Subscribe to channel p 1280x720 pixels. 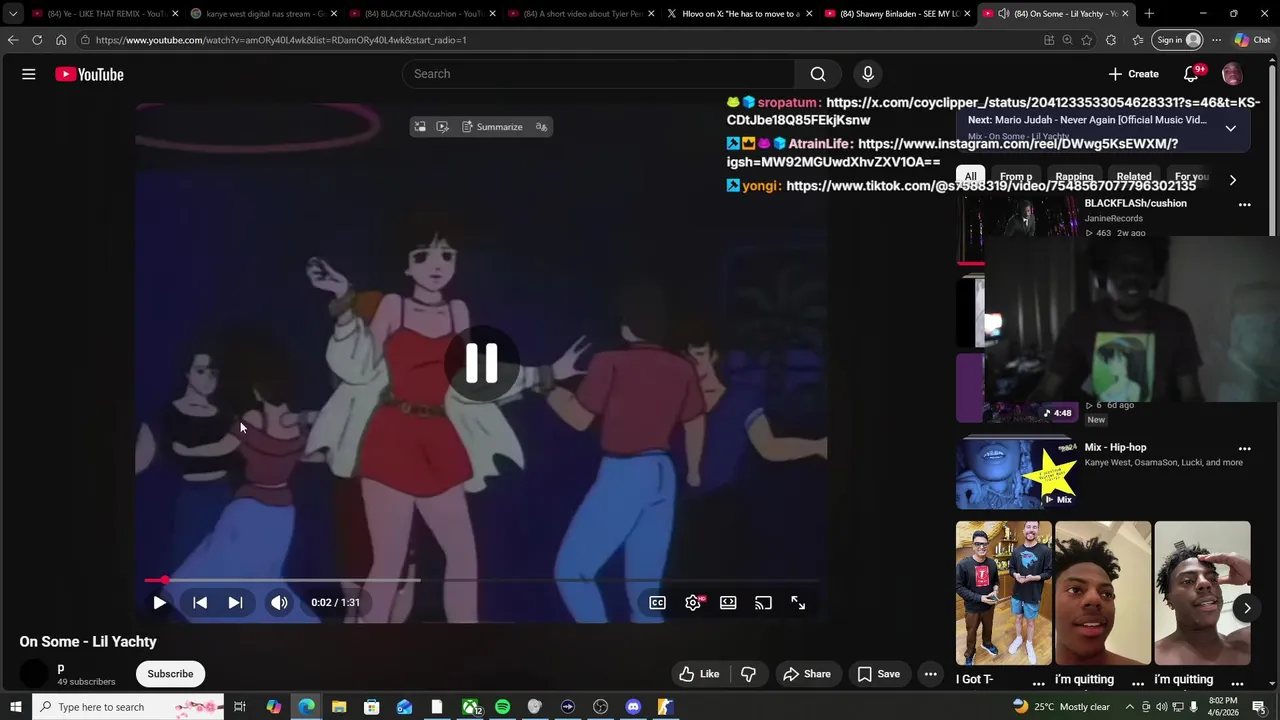coord(170,674)
